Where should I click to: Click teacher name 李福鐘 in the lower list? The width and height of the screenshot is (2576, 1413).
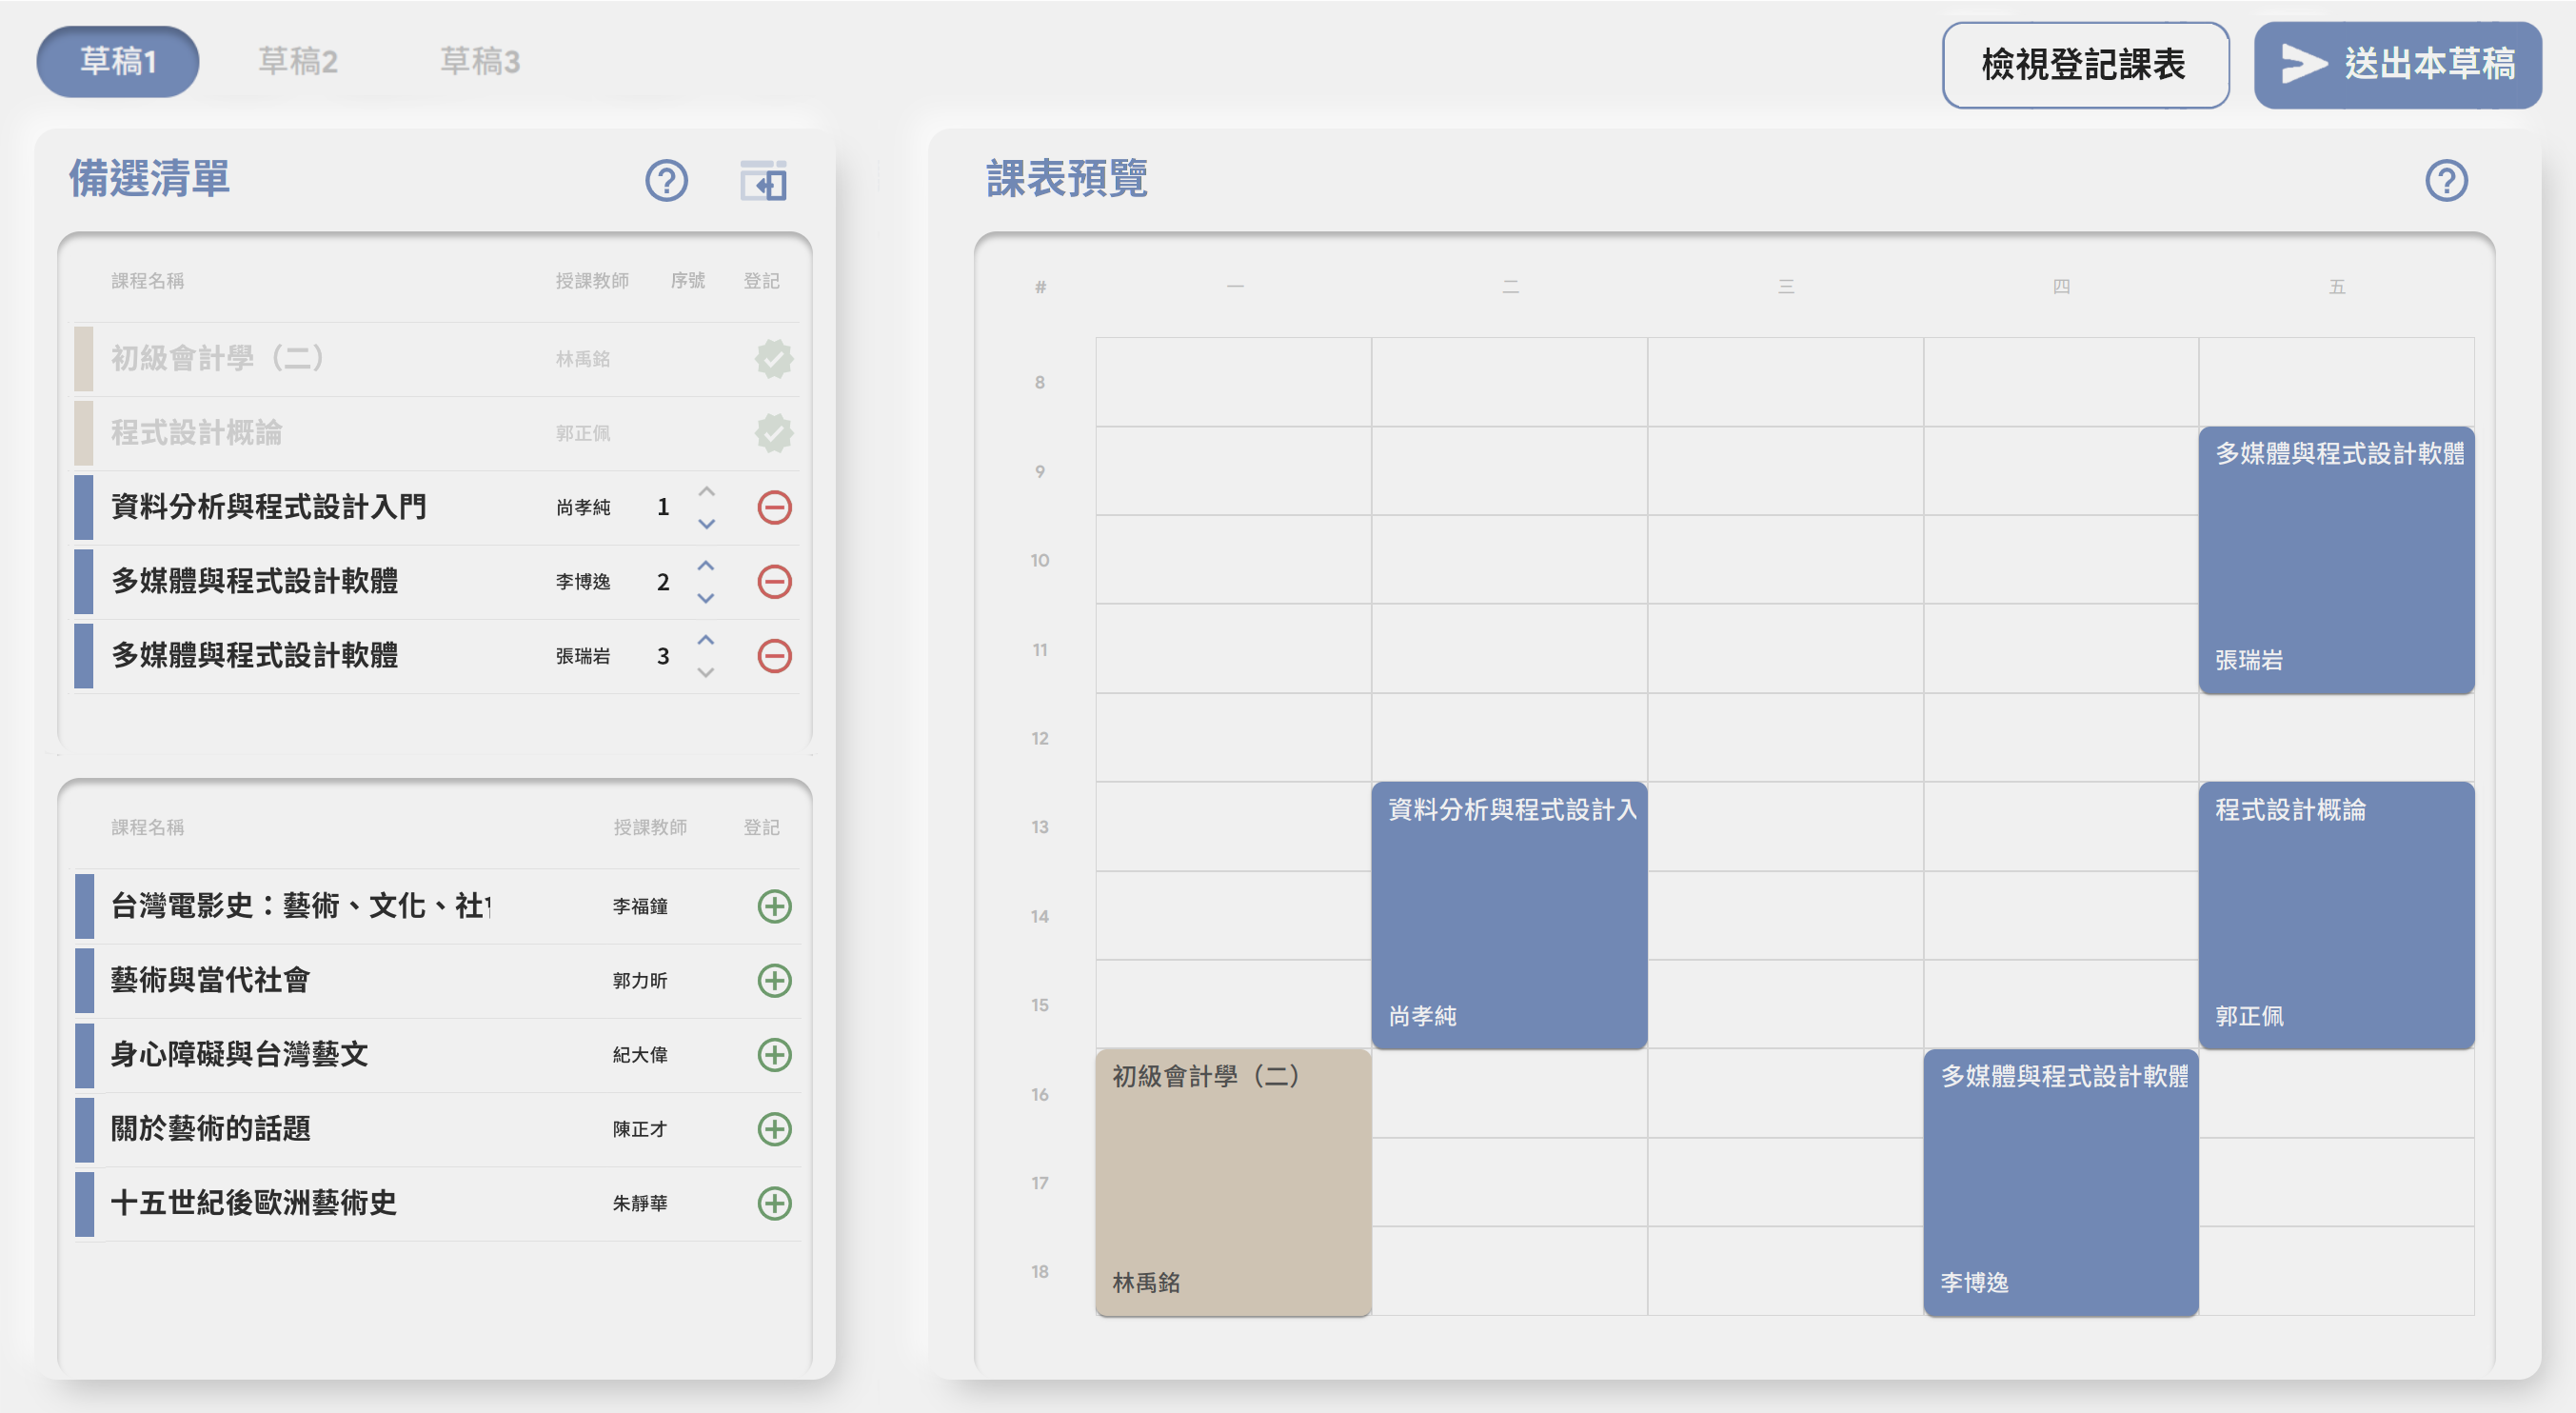pyautogui.click(x=640, y=906)
